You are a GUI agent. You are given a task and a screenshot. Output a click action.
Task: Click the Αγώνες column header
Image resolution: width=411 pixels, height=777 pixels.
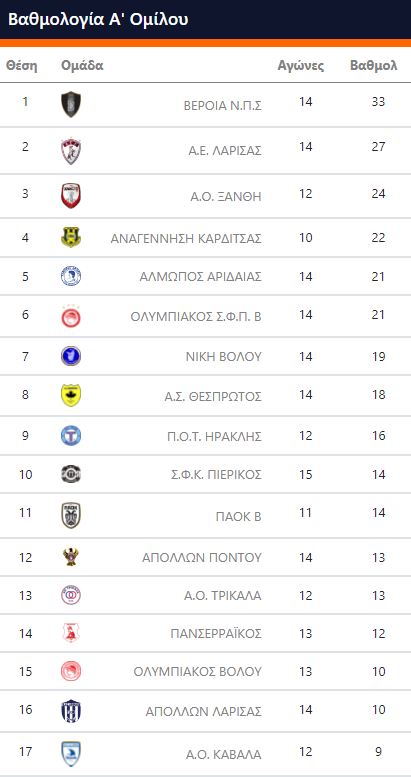(x=300, y=65)
